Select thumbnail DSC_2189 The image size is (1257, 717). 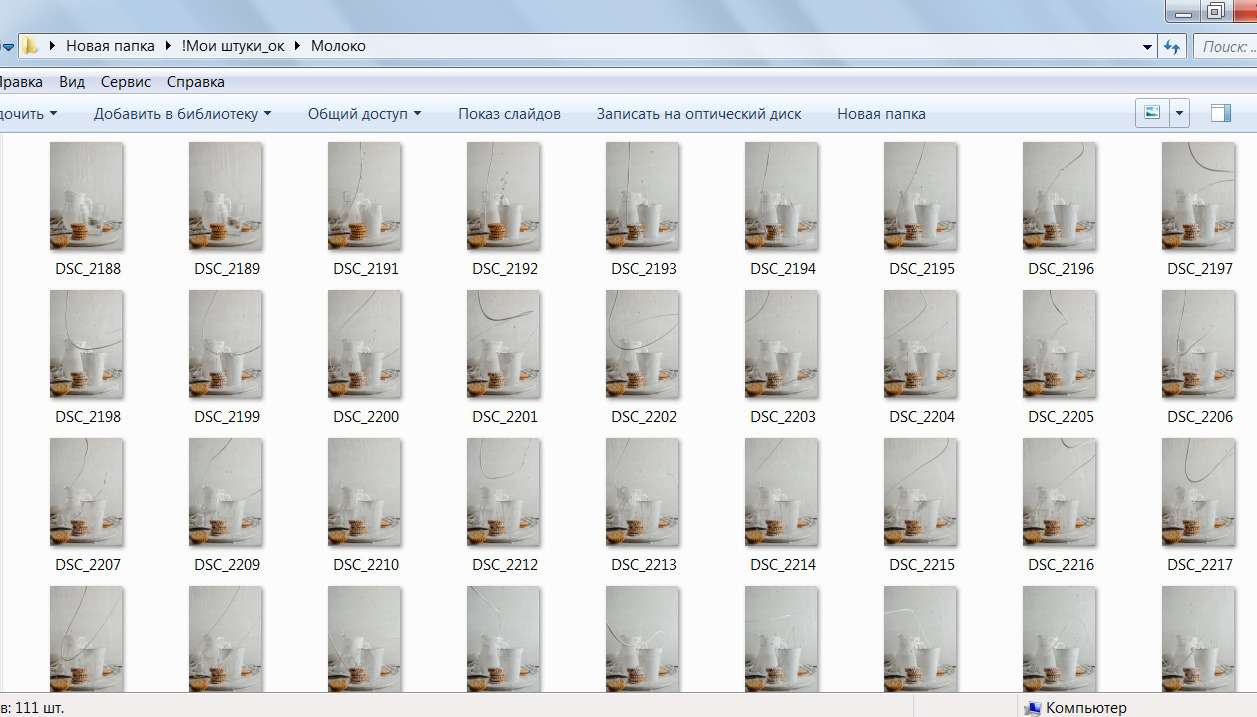226,196
